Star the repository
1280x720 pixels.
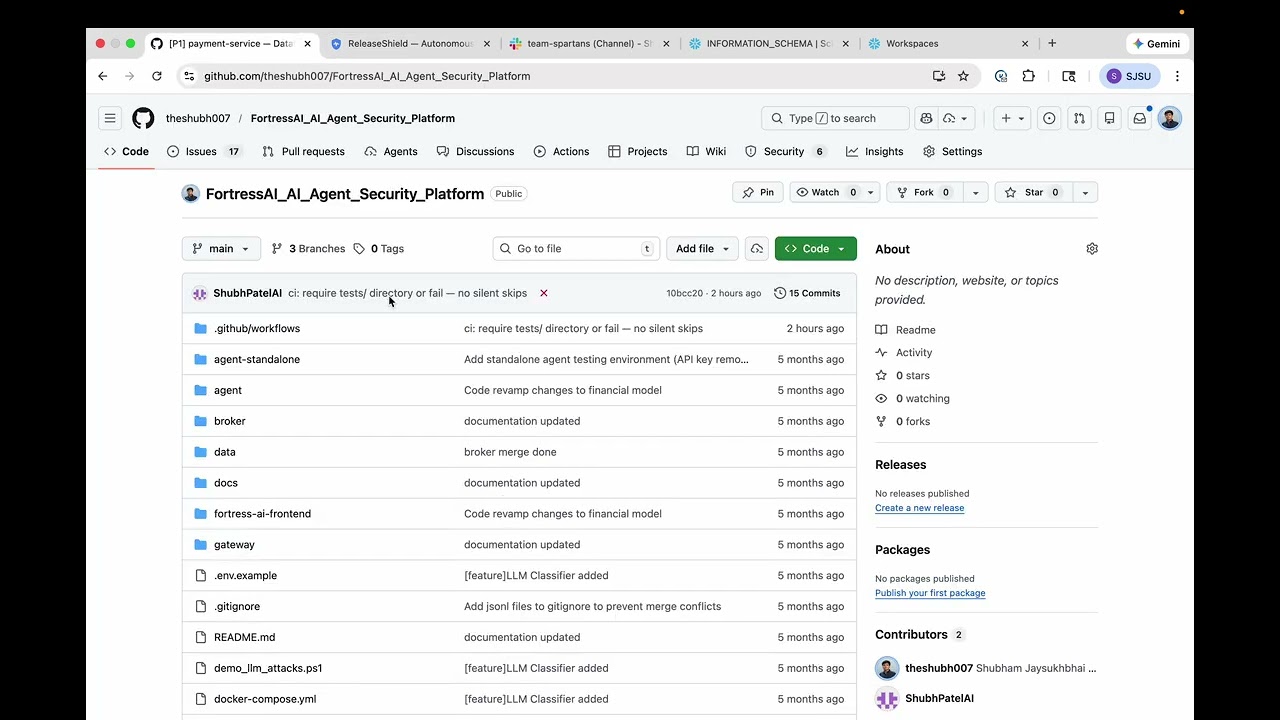1033,192
